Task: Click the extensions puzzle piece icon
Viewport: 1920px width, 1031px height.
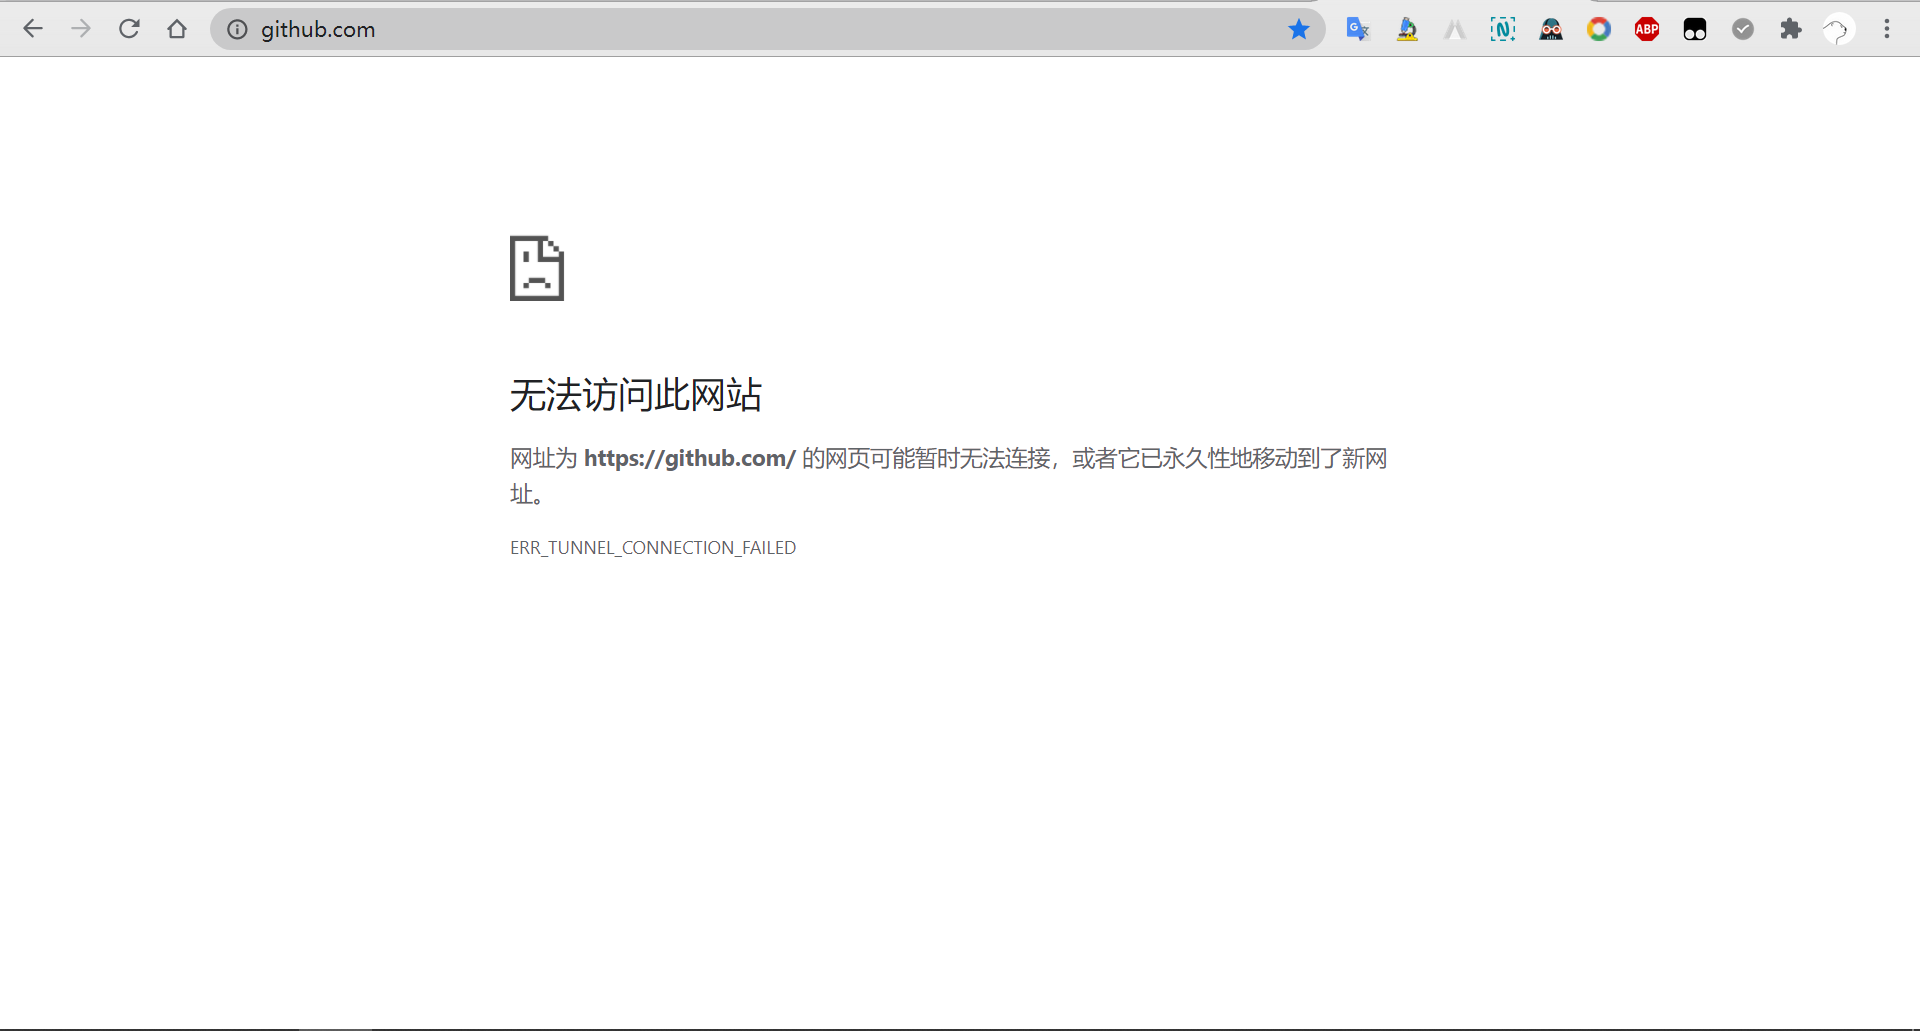Action: (1791, 29)
